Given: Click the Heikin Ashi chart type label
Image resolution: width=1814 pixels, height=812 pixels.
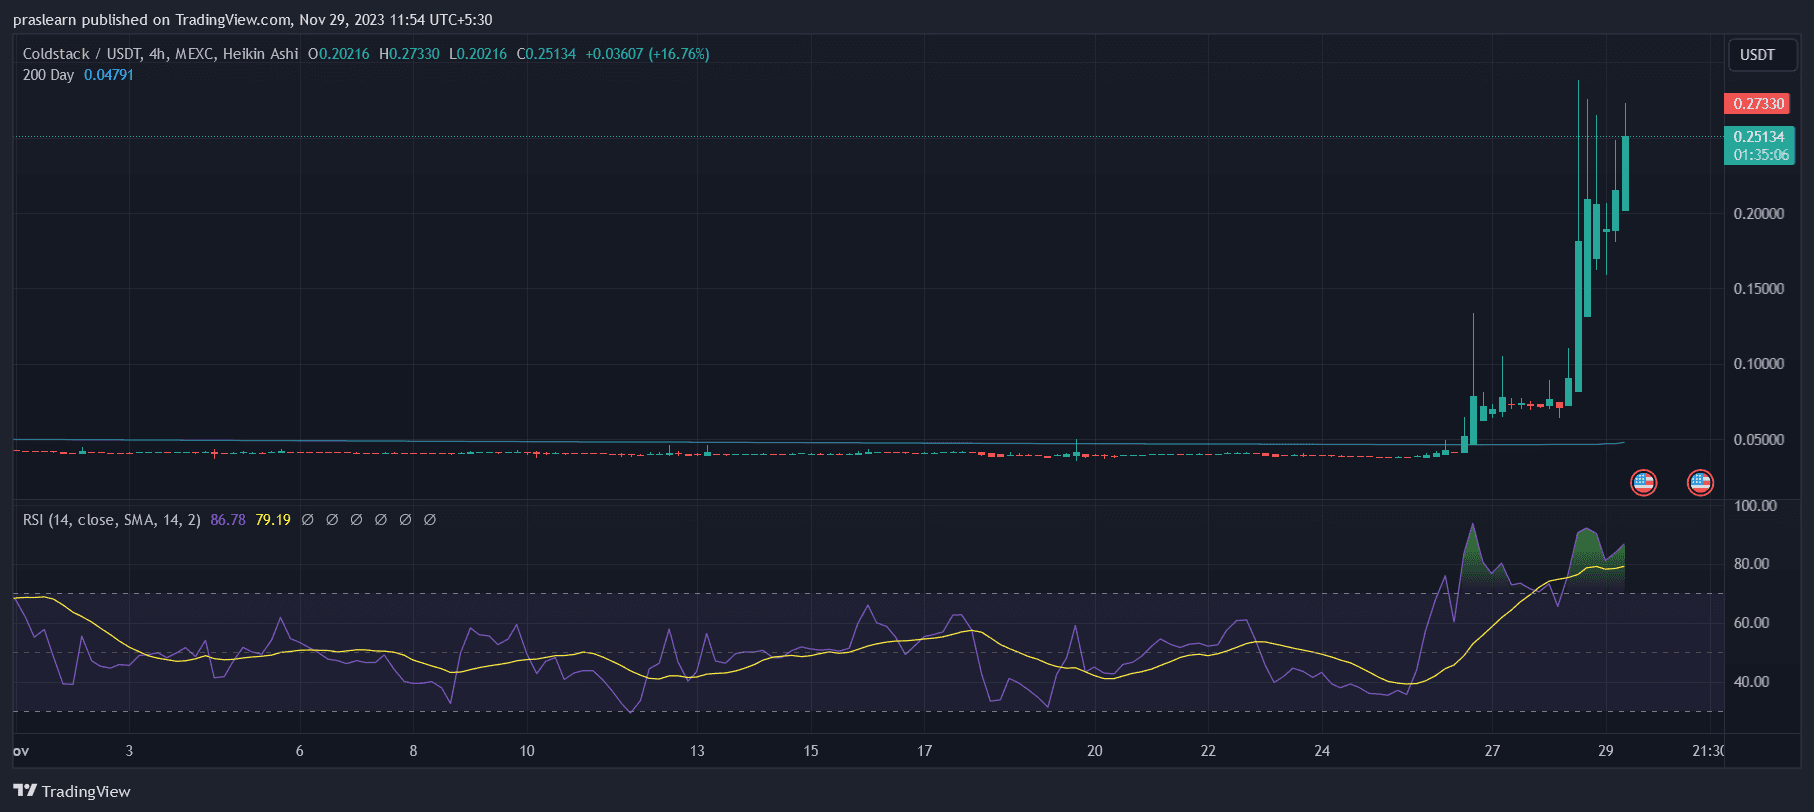Looking at the screenshot, I should click(260, 54).
